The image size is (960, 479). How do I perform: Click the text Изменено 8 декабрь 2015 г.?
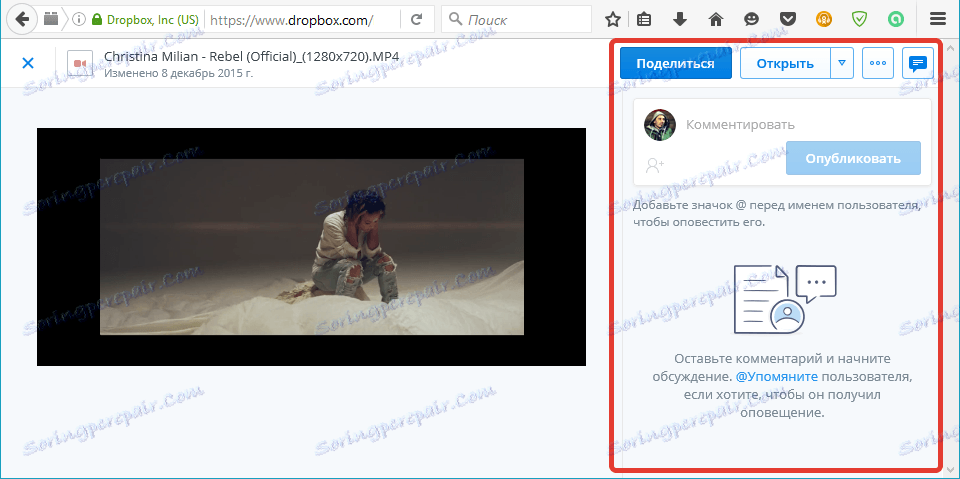coord(178,73)
